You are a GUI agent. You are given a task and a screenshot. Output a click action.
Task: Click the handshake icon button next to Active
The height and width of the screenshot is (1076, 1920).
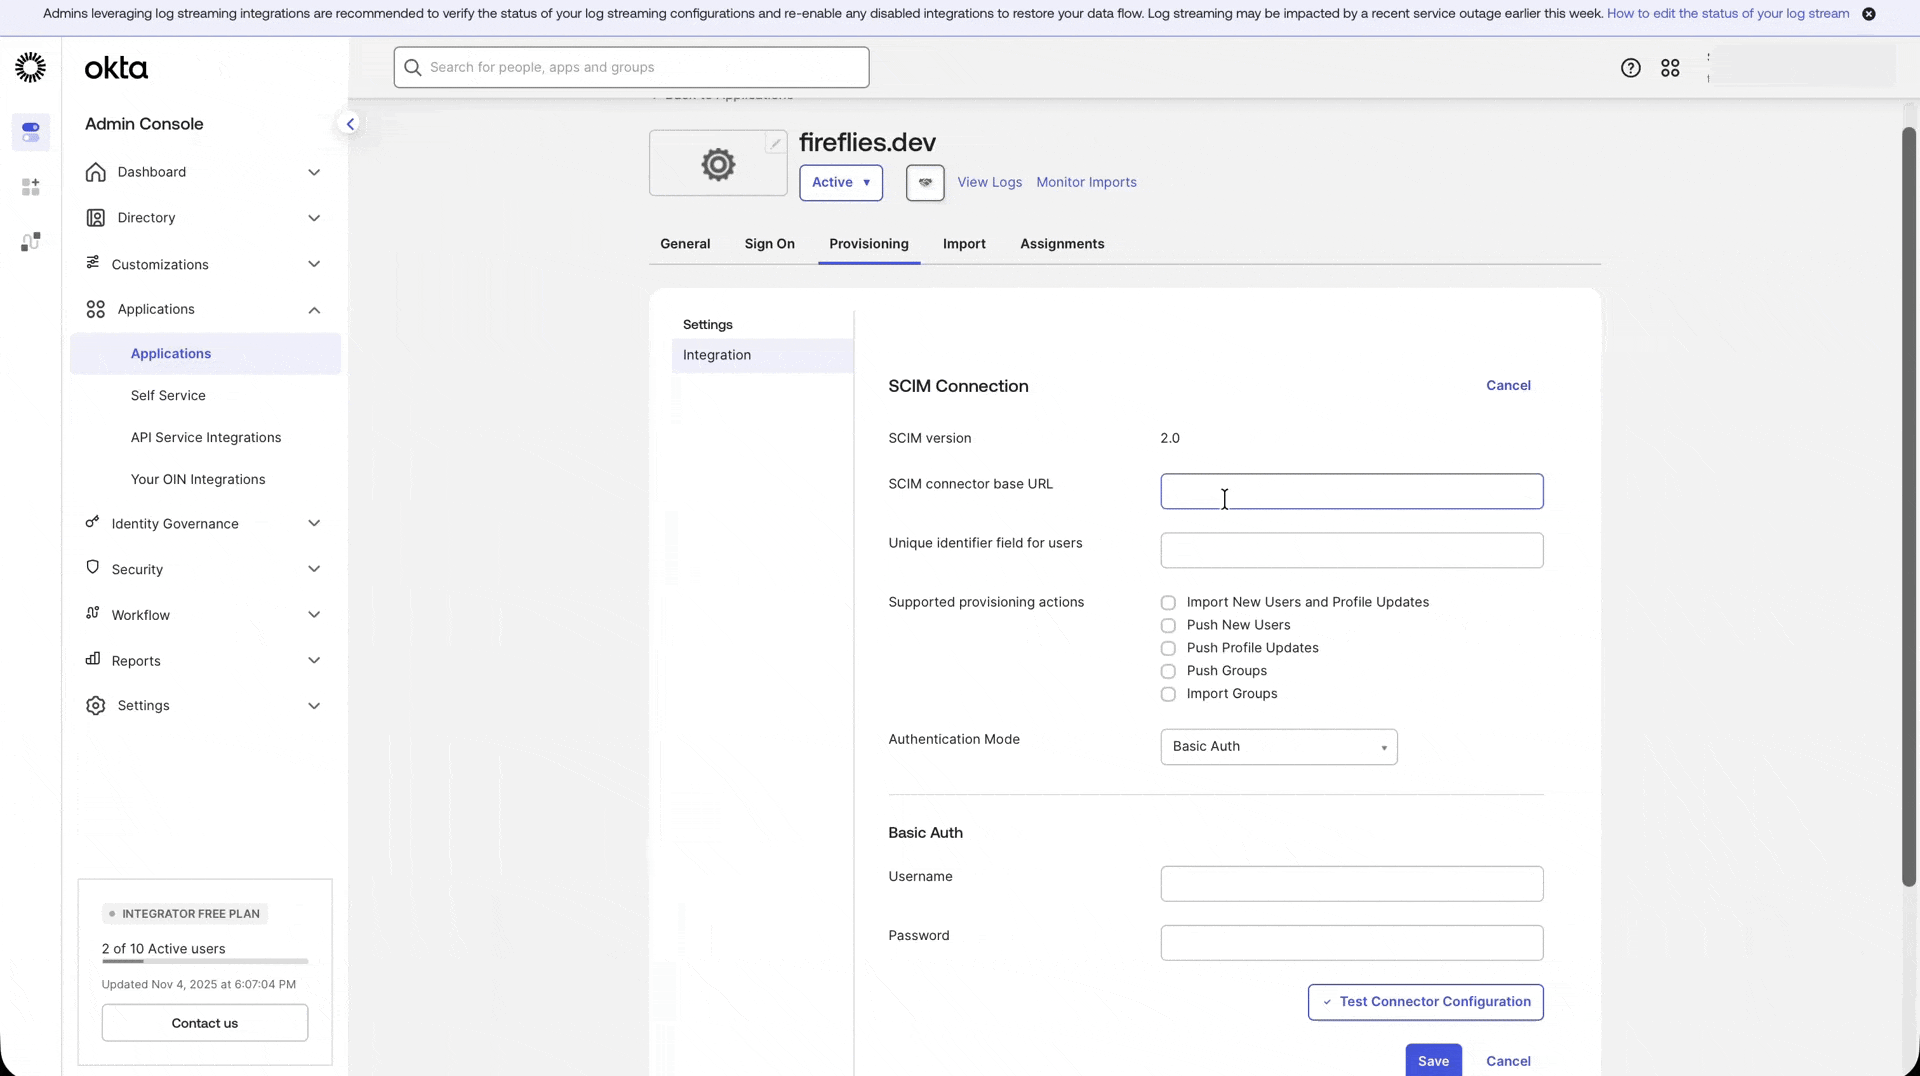(x=925, y=183)
